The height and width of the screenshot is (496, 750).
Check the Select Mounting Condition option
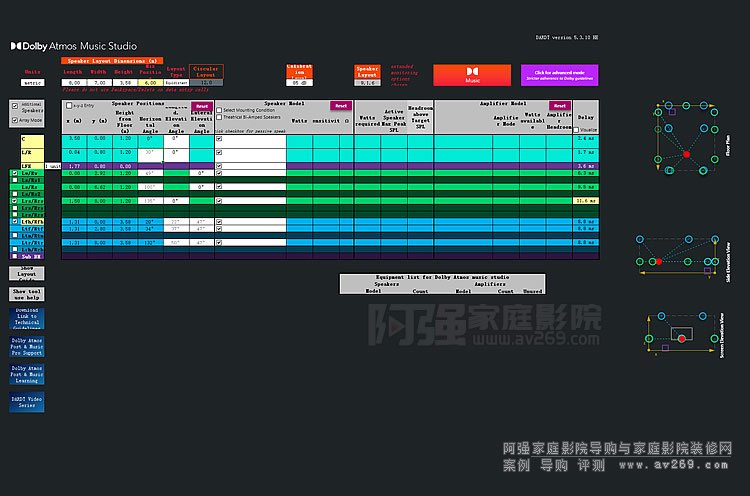pyautogui.click(x=219, y=110)
